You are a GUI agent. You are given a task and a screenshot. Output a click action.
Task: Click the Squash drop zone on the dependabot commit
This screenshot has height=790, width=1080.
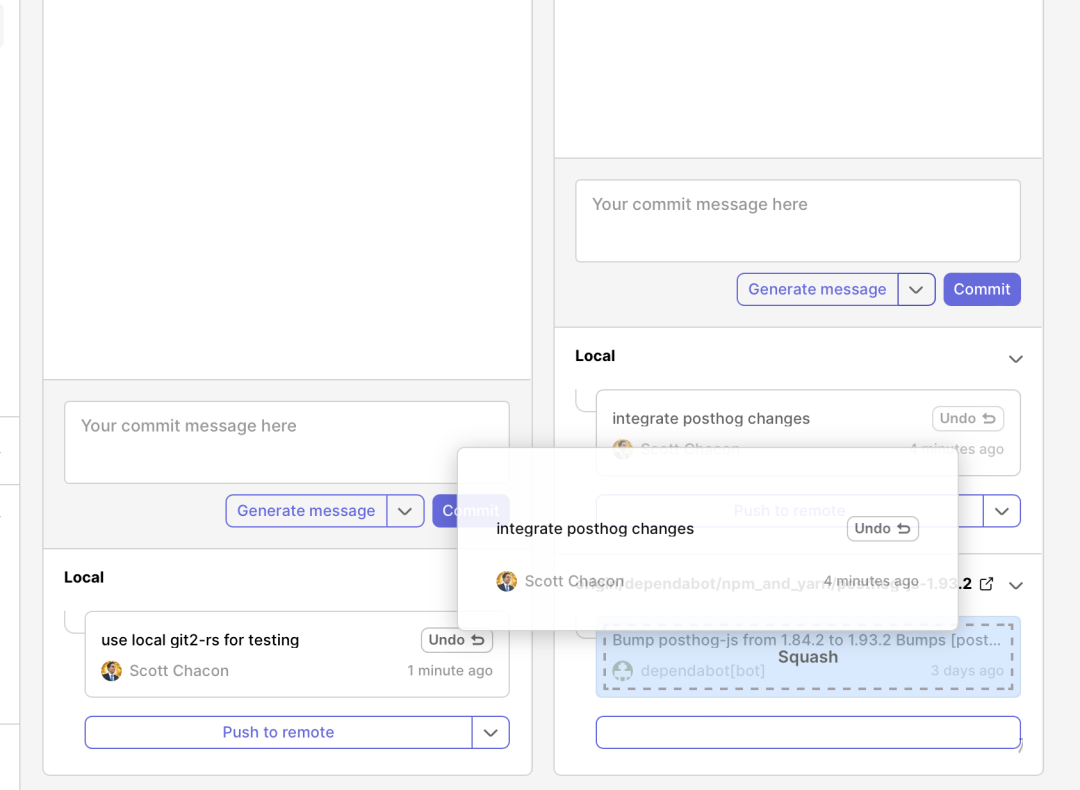[x=808, y=657]
